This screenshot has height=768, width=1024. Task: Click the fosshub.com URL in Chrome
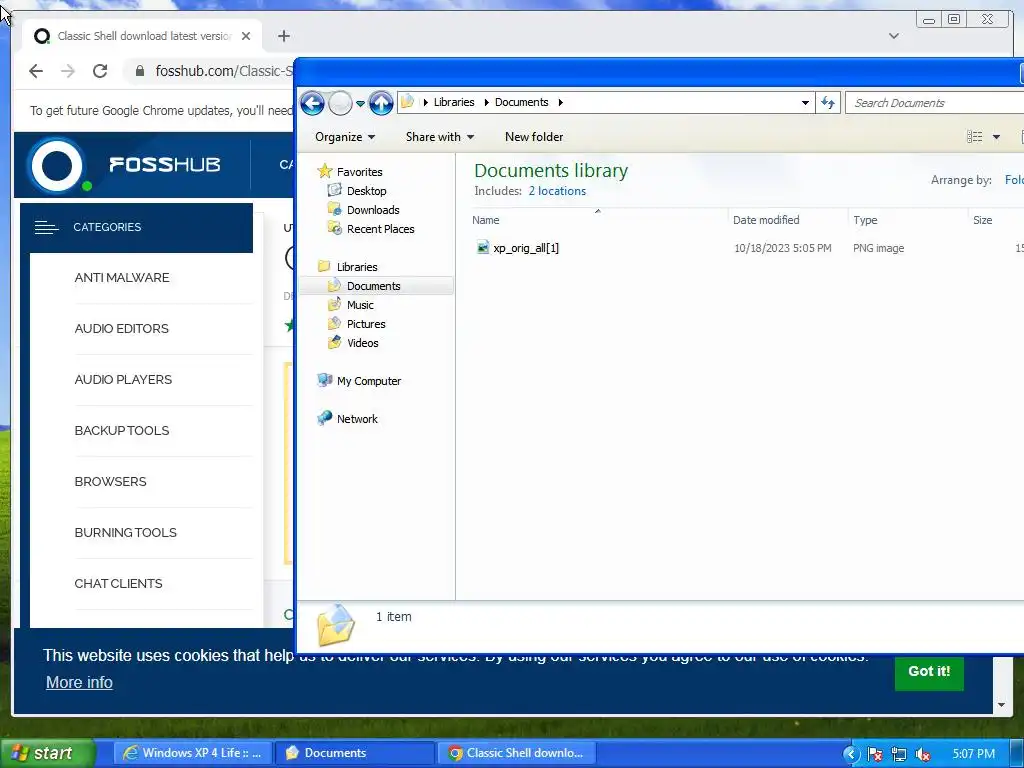223,71
